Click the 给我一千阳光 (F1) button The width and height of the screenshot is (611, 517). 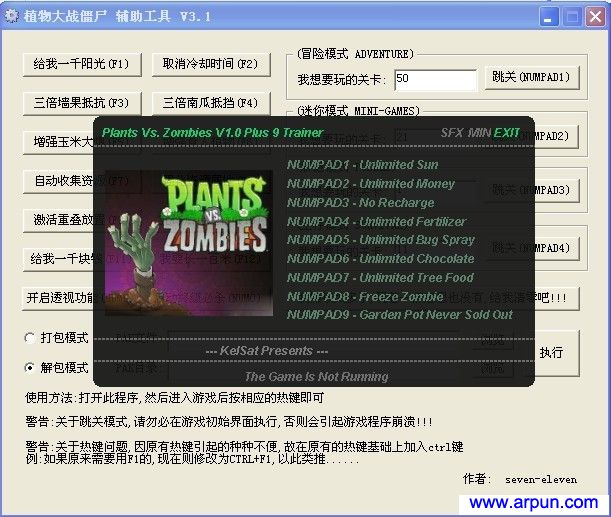(x=82, y=64)
